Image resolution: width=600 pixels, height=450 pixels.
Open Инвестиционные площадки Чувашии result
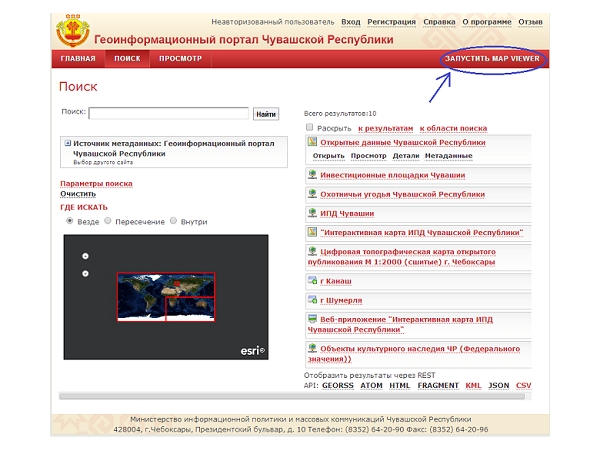pos(393,175)
